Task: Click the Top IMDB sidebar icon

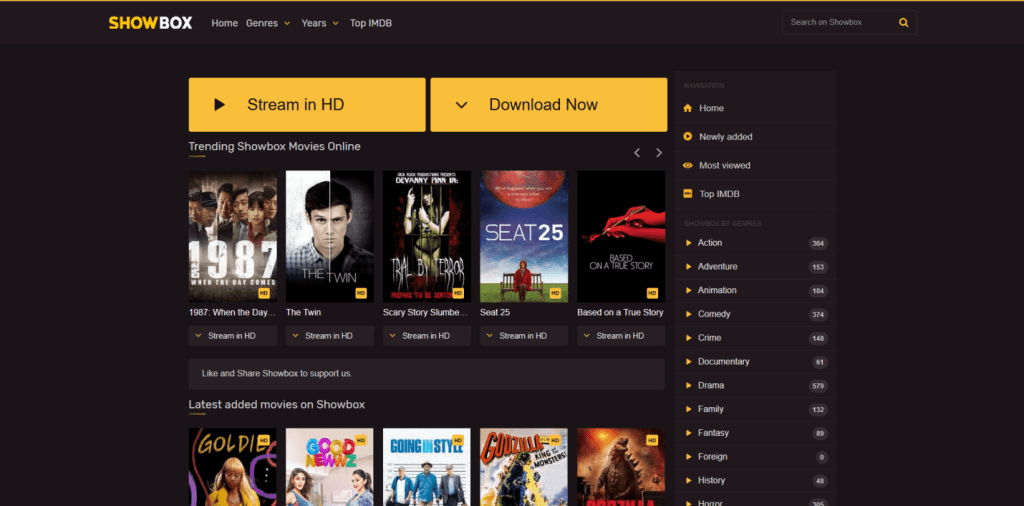Action: pos(687,194)
